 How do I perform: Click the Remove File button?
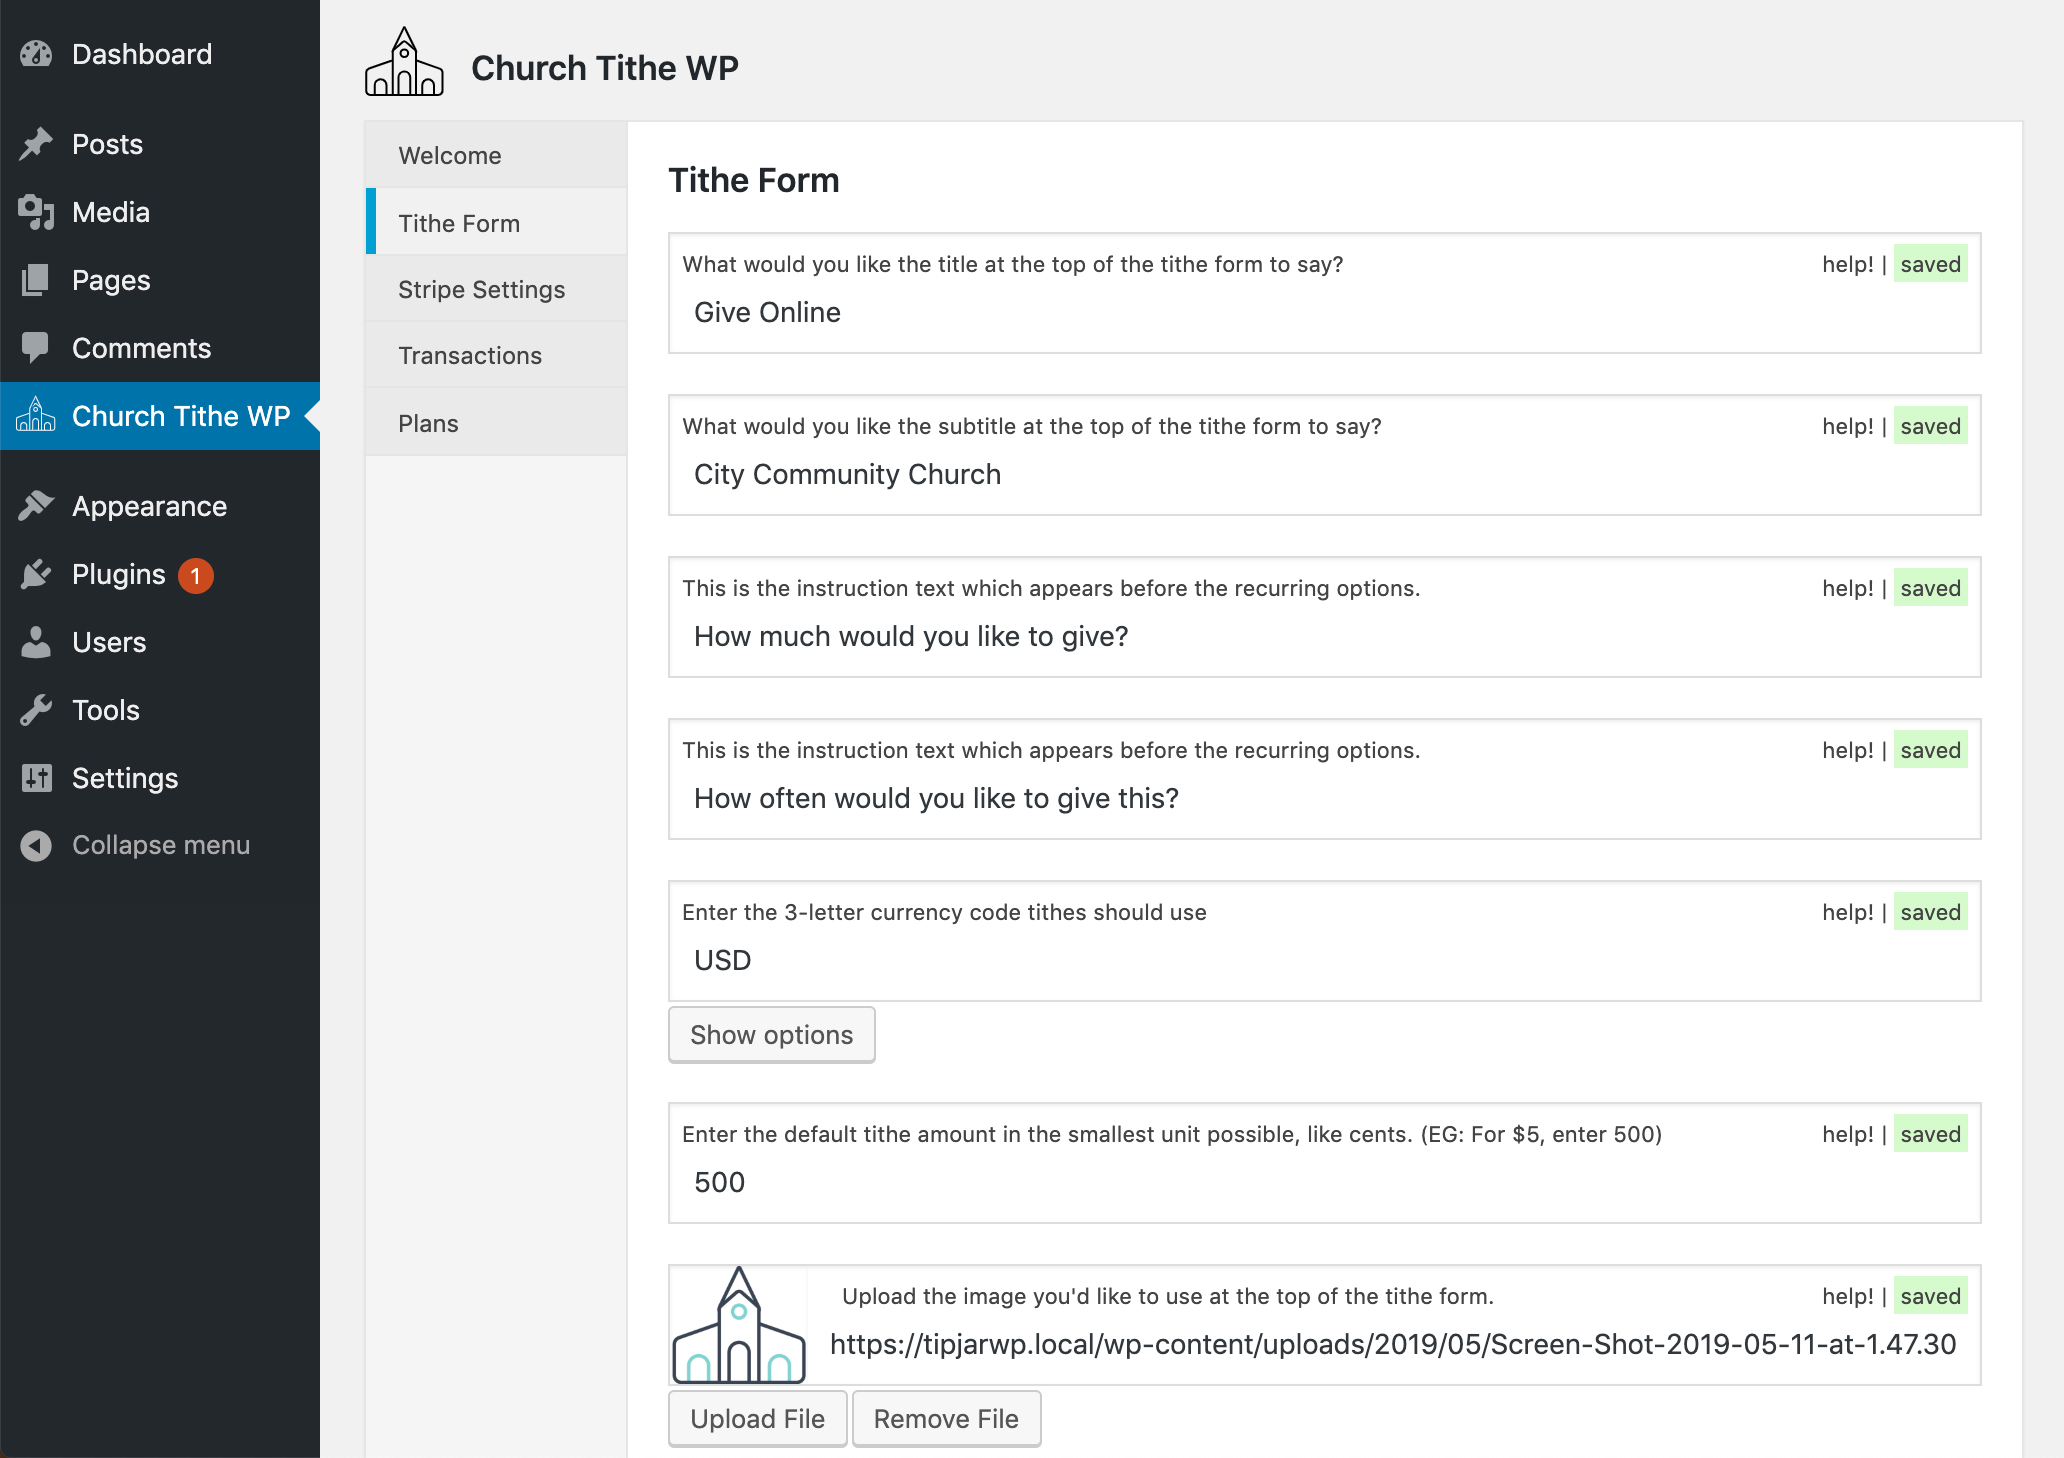[946, 1419]
